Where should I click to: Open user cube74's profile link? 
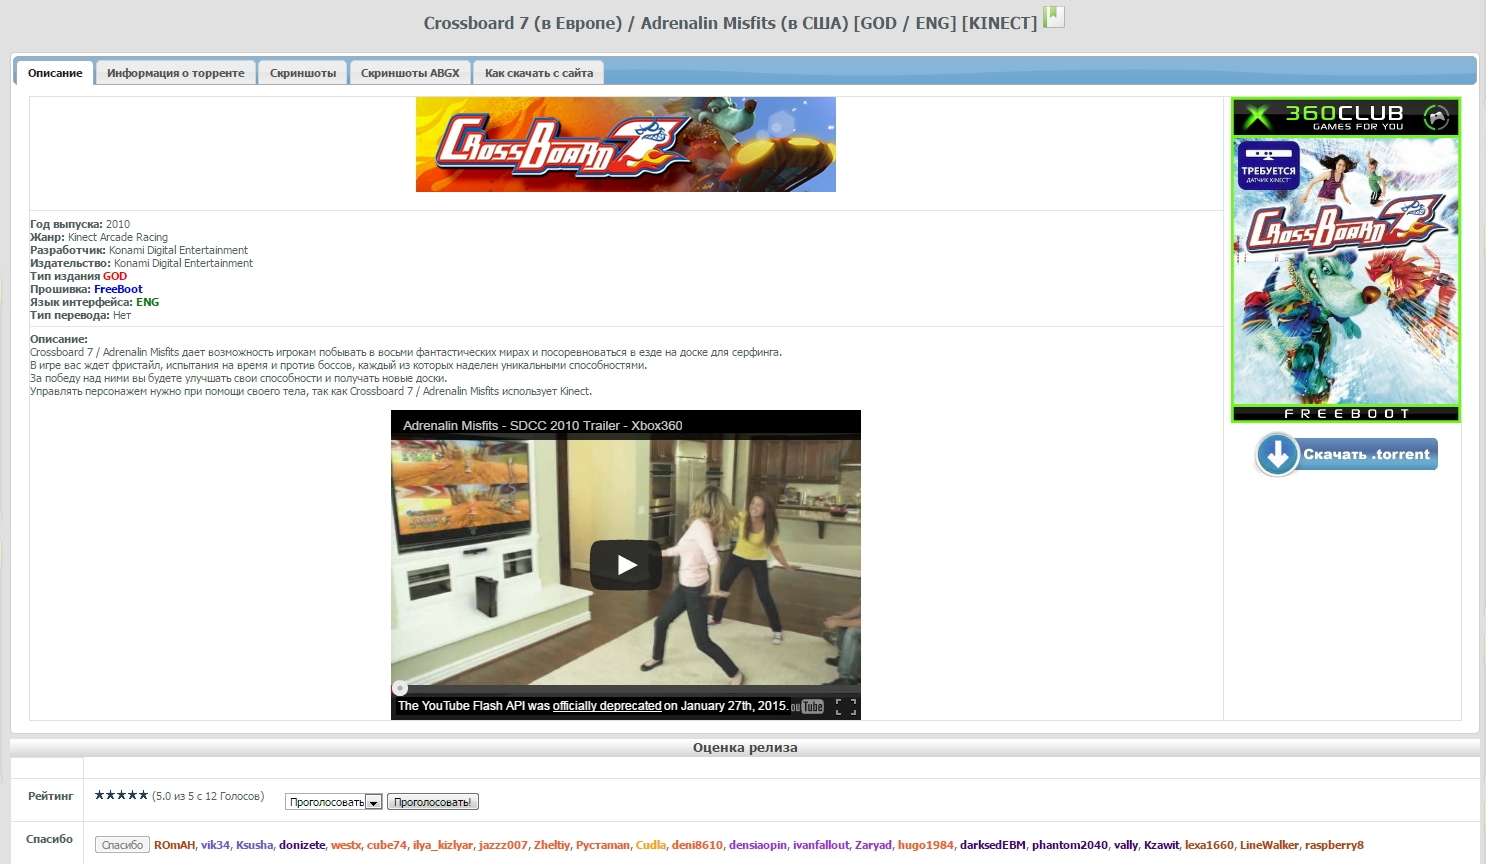(x=387, y=845)
